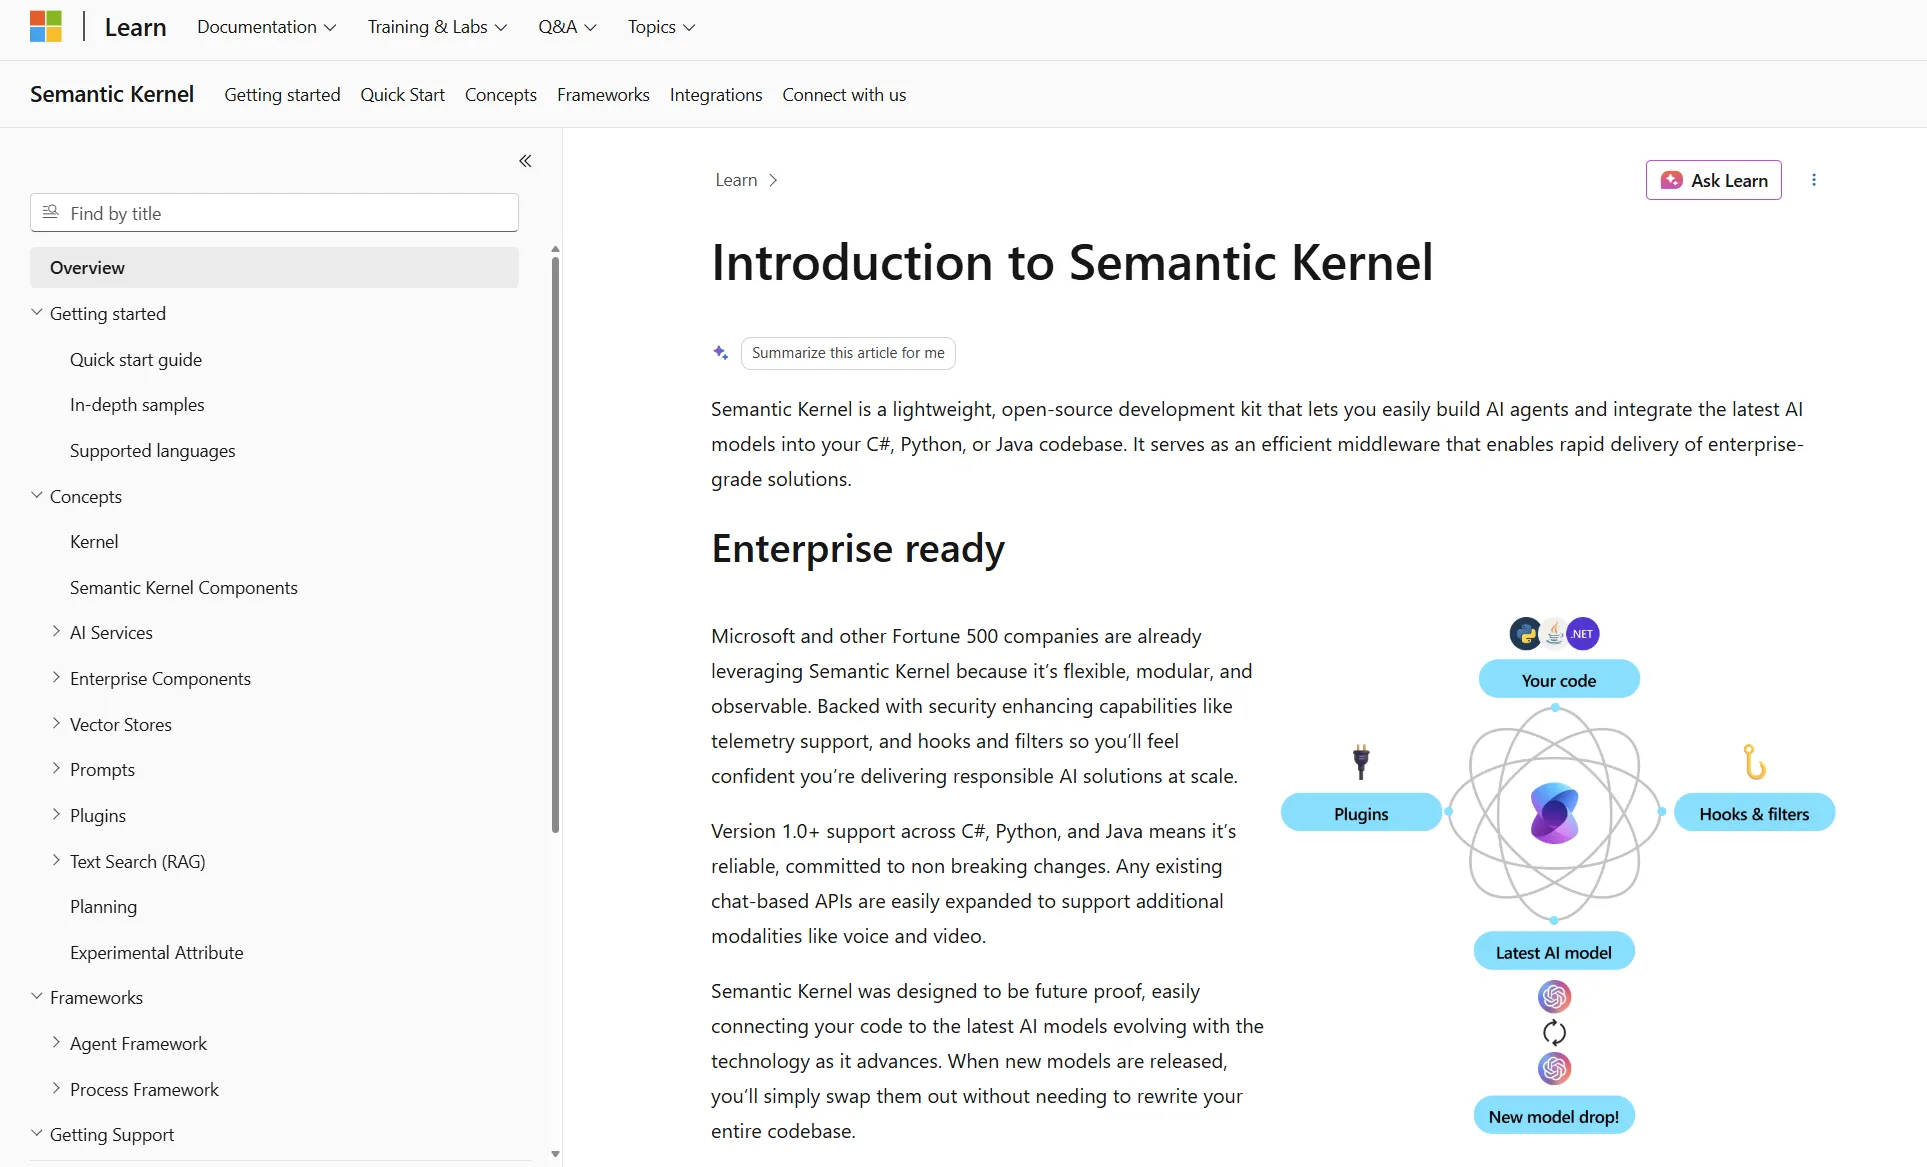Viewport: 1927px width, 1167px height.
Task: Select Overview in the sidebar
Action: [x=274, y=268]
